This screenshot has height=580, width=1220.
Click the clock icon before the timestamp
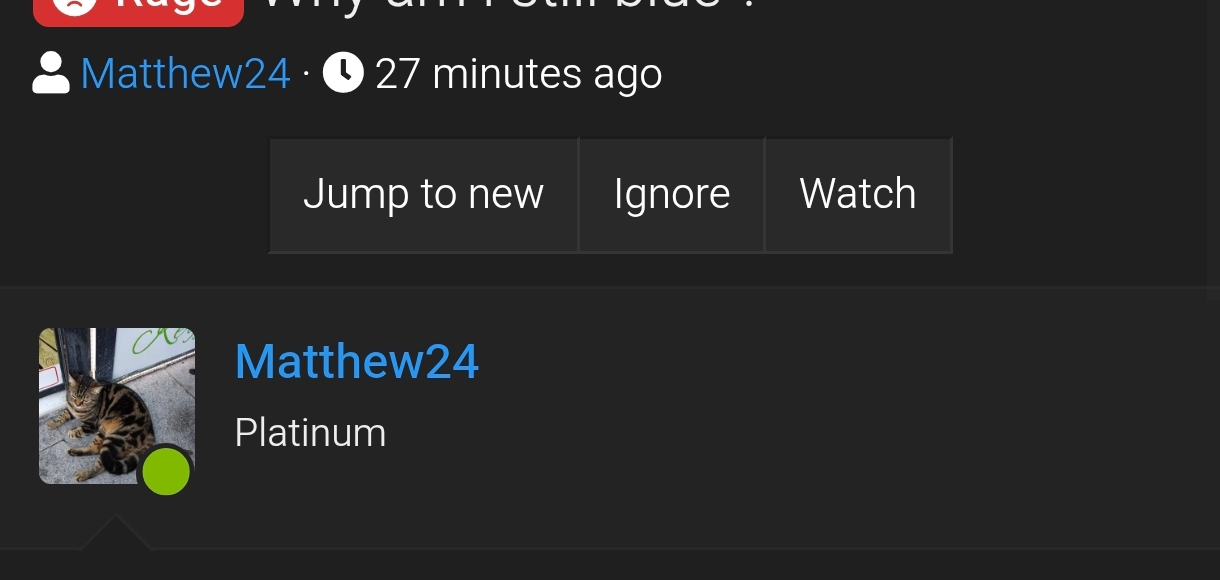(x=343, y=73)
